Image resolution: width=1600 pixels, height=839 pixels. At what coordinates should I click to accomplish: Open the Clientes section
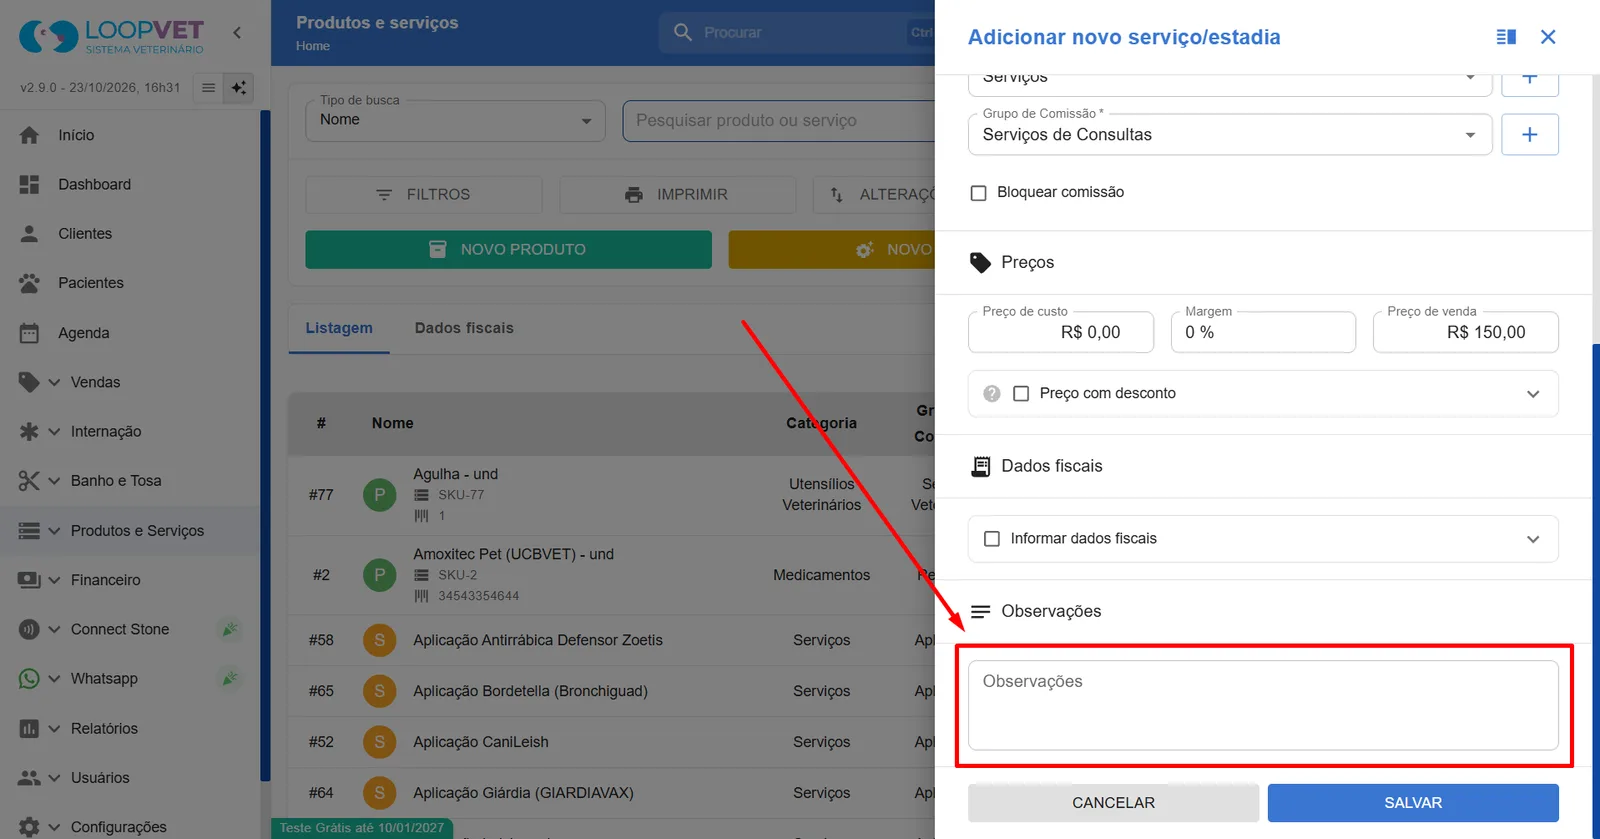click(x=85, y=233)
